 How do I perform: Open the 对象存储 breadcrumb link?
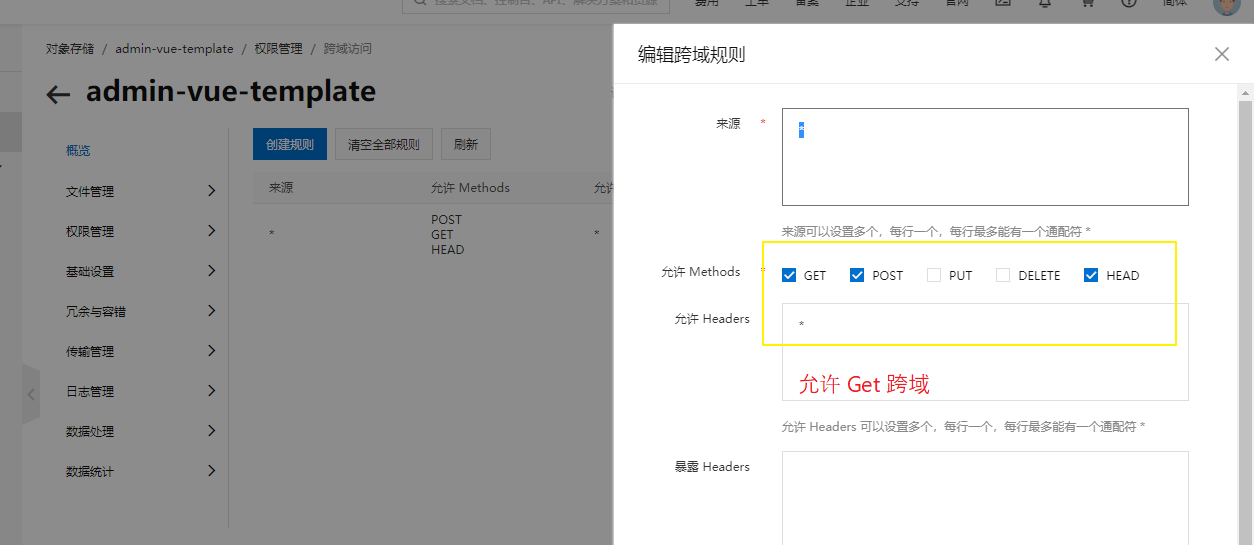coord(70,48)
